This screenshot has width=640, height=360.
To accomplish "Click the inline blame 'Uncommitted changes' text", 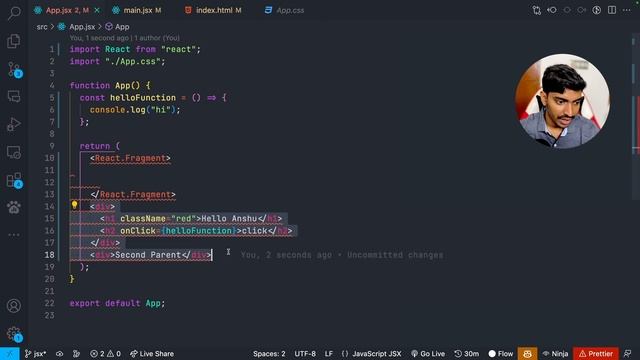I will [395, 255].
